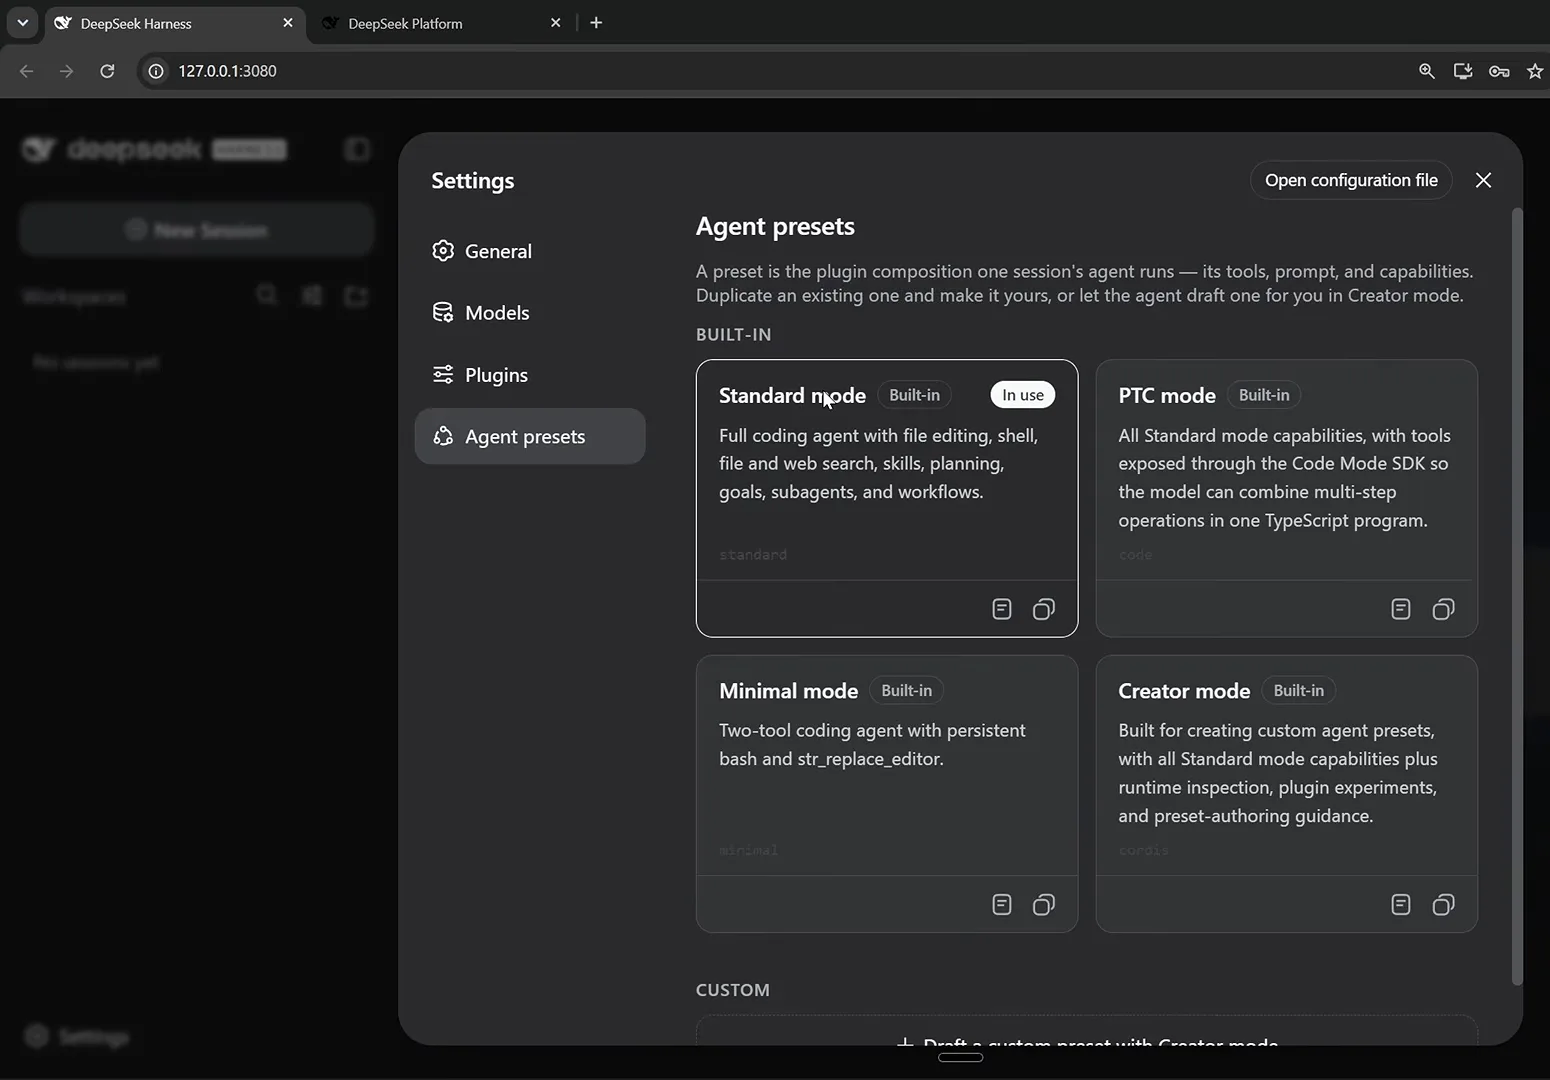
Task: Duplicate the Standard mode preset
Action: (1044, 609)
